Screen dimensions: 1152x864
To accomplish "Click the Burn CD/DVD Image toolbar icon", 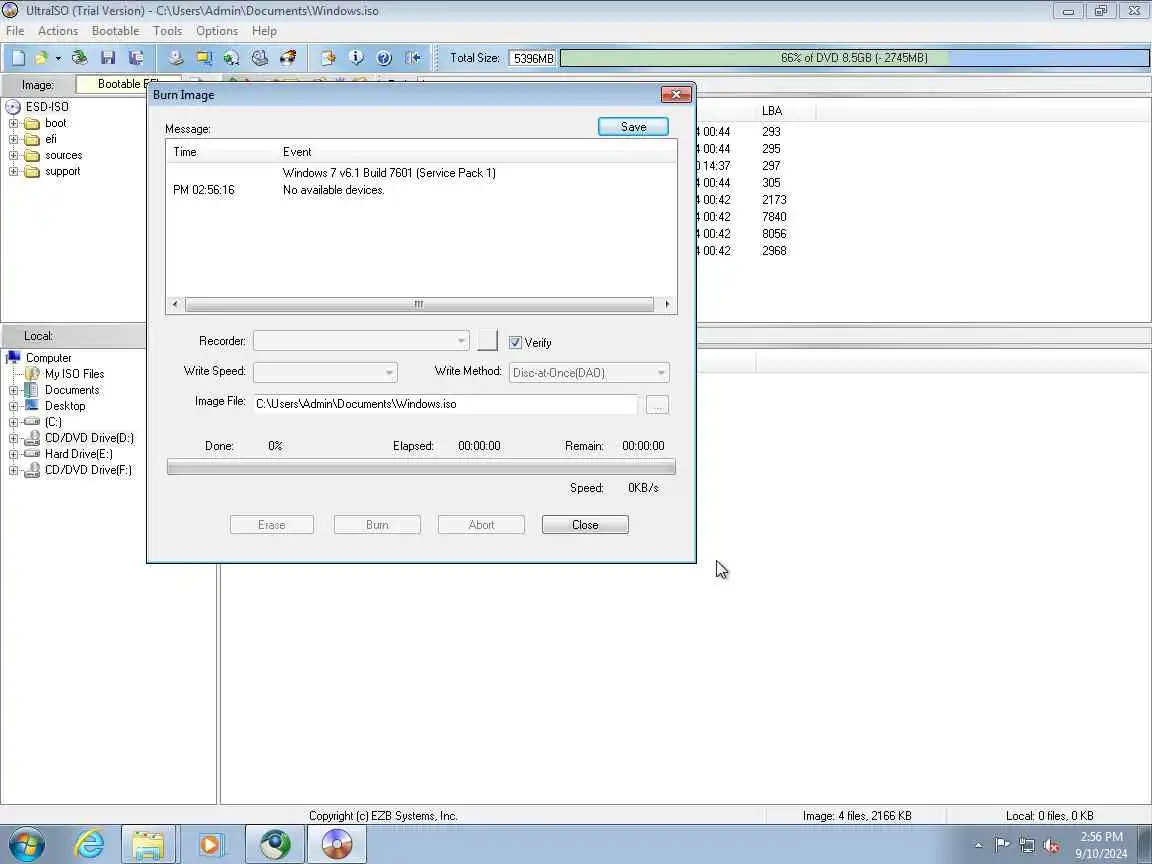I will (288, 58).
